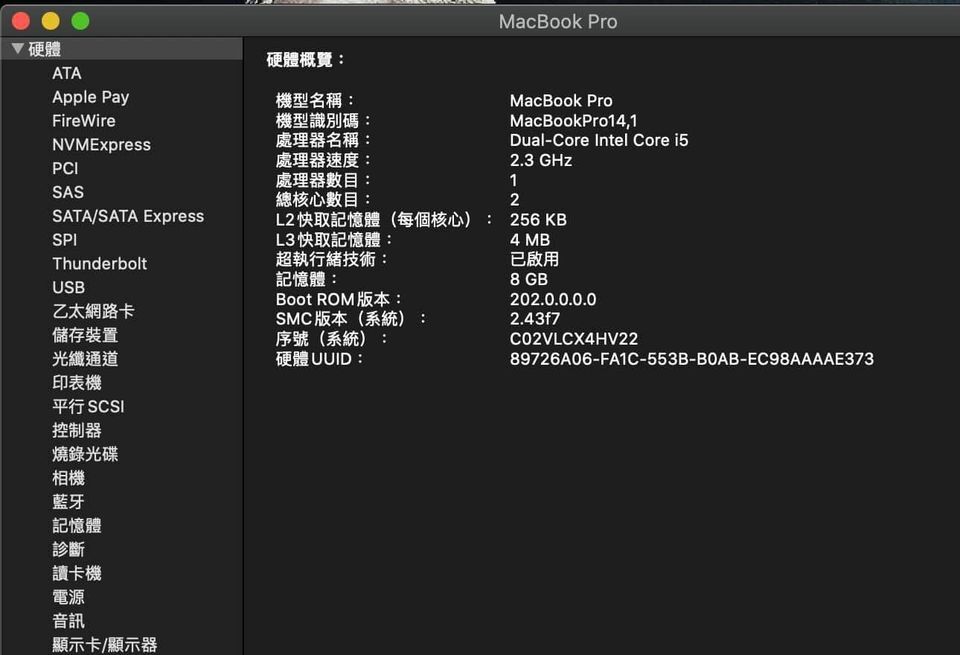The width and height of the screenshot is (960, 655).
Task: Select 顯示卡/顯示器 graphics entry
Action: [x=105, y=645]
